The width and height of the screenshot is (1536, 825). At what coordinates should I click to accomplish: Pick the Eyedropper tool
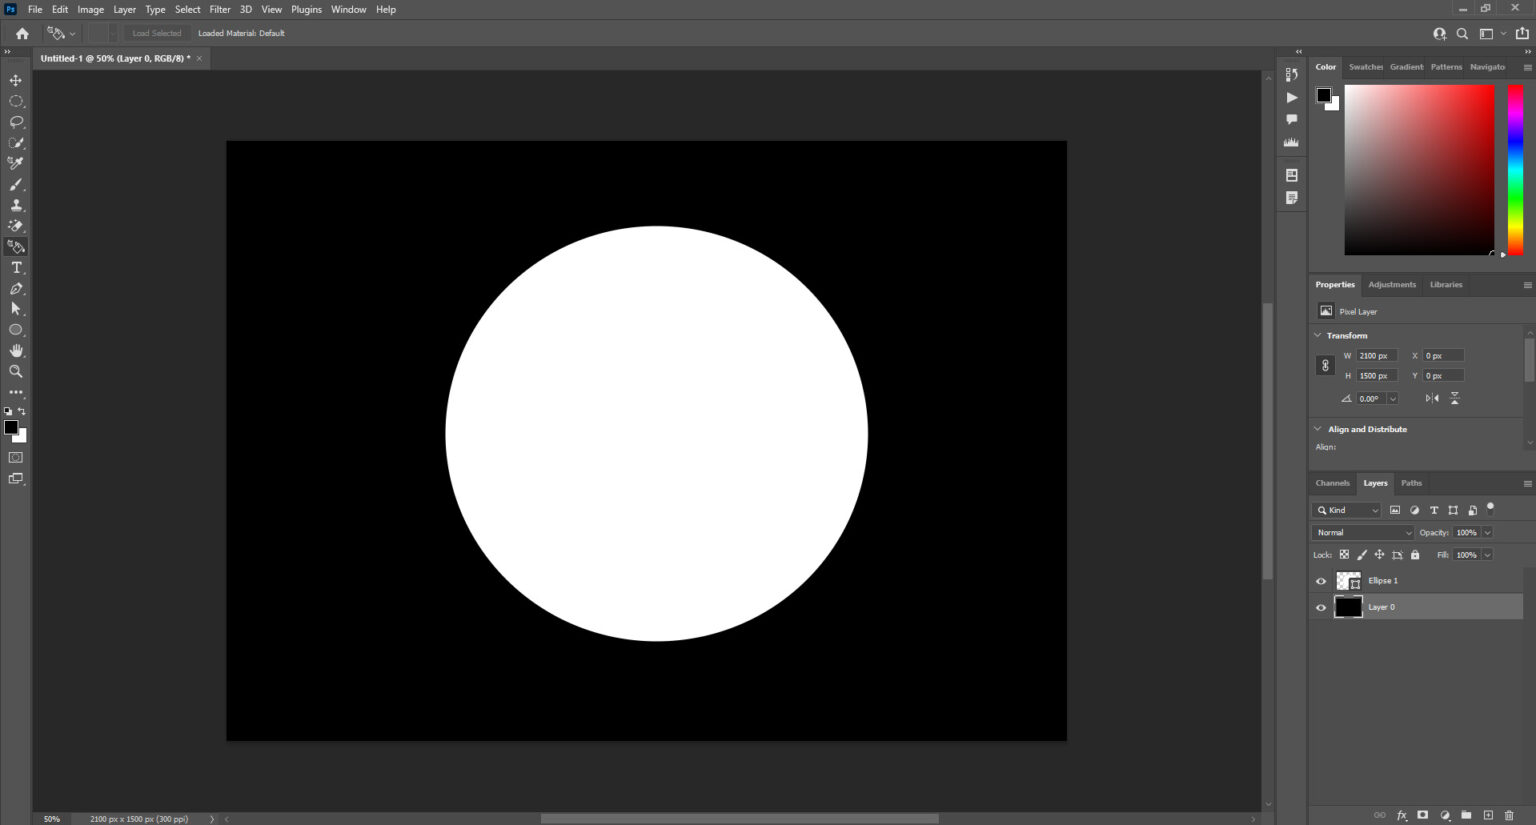pyautogui.click(x=16, y=163)
